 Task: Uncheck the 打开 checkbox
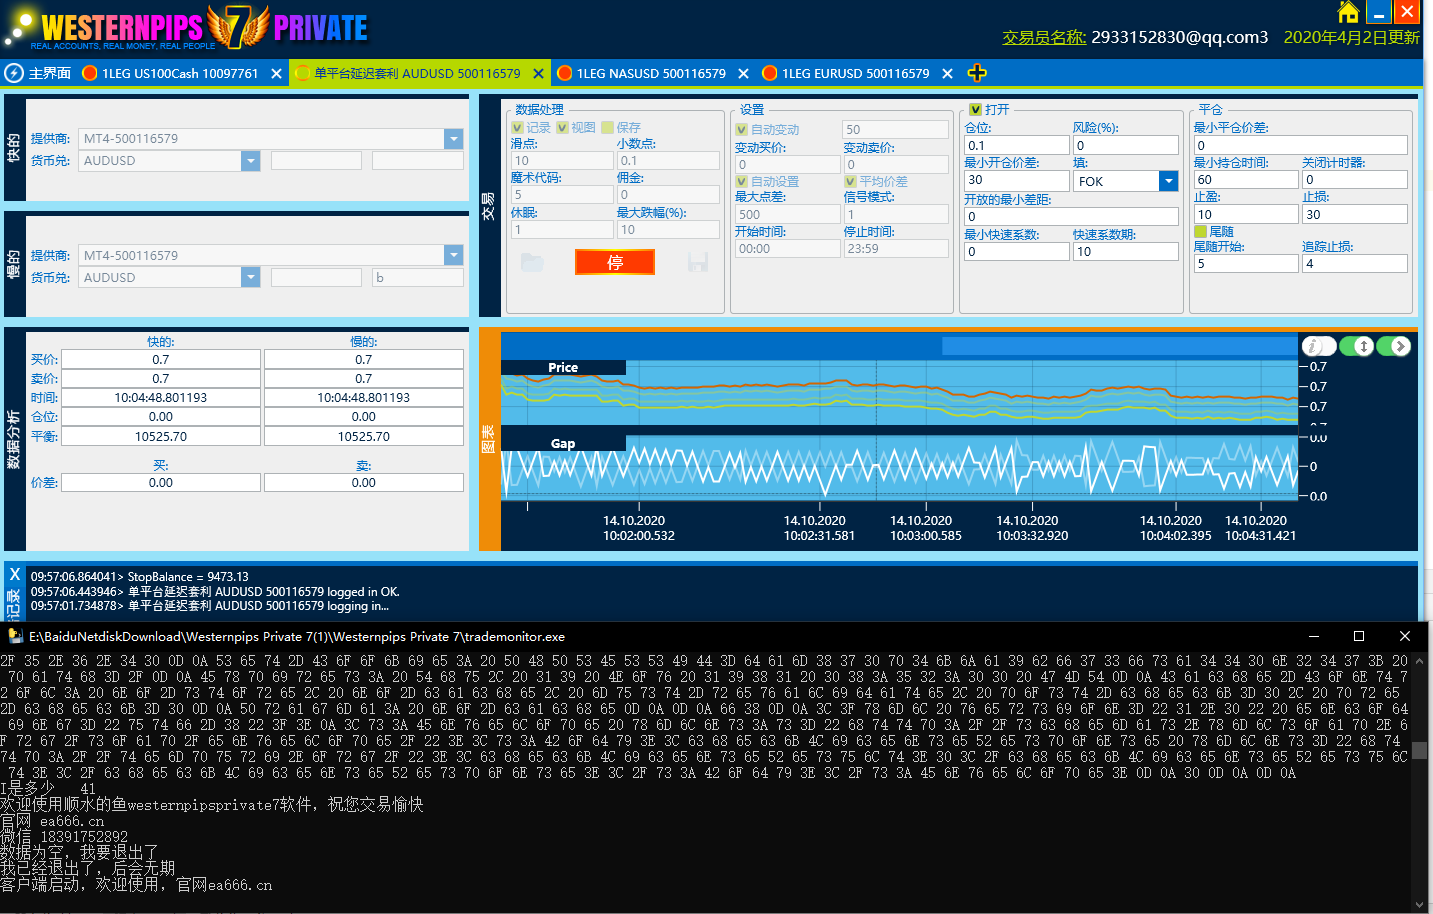975,109
